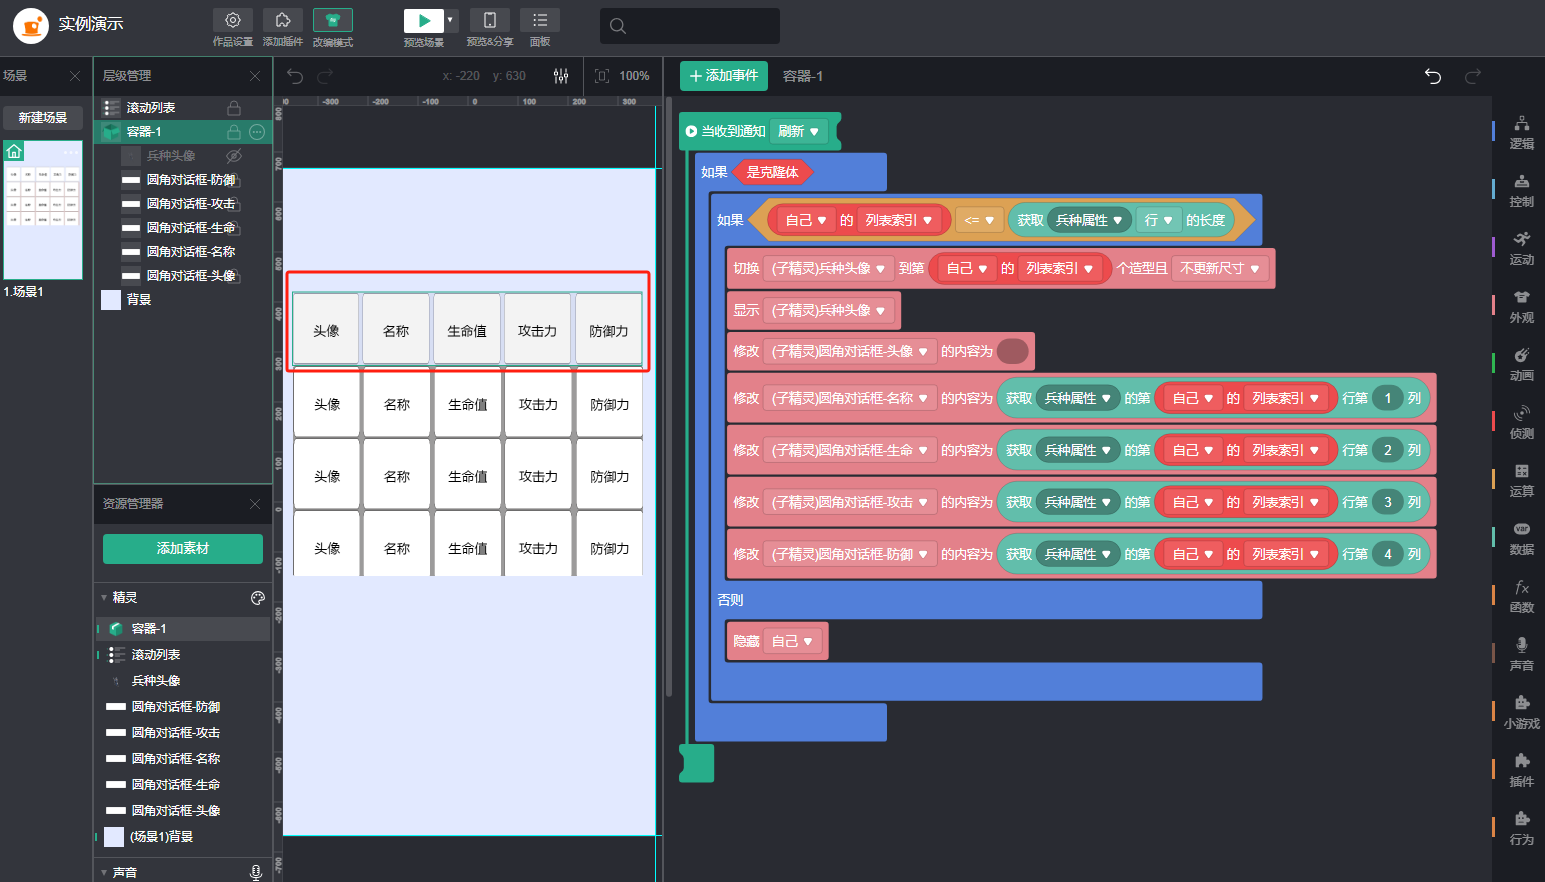Focus the top search field
Image resolution: width=1545 pixels, height=882 pixels.
coord(690,26)
